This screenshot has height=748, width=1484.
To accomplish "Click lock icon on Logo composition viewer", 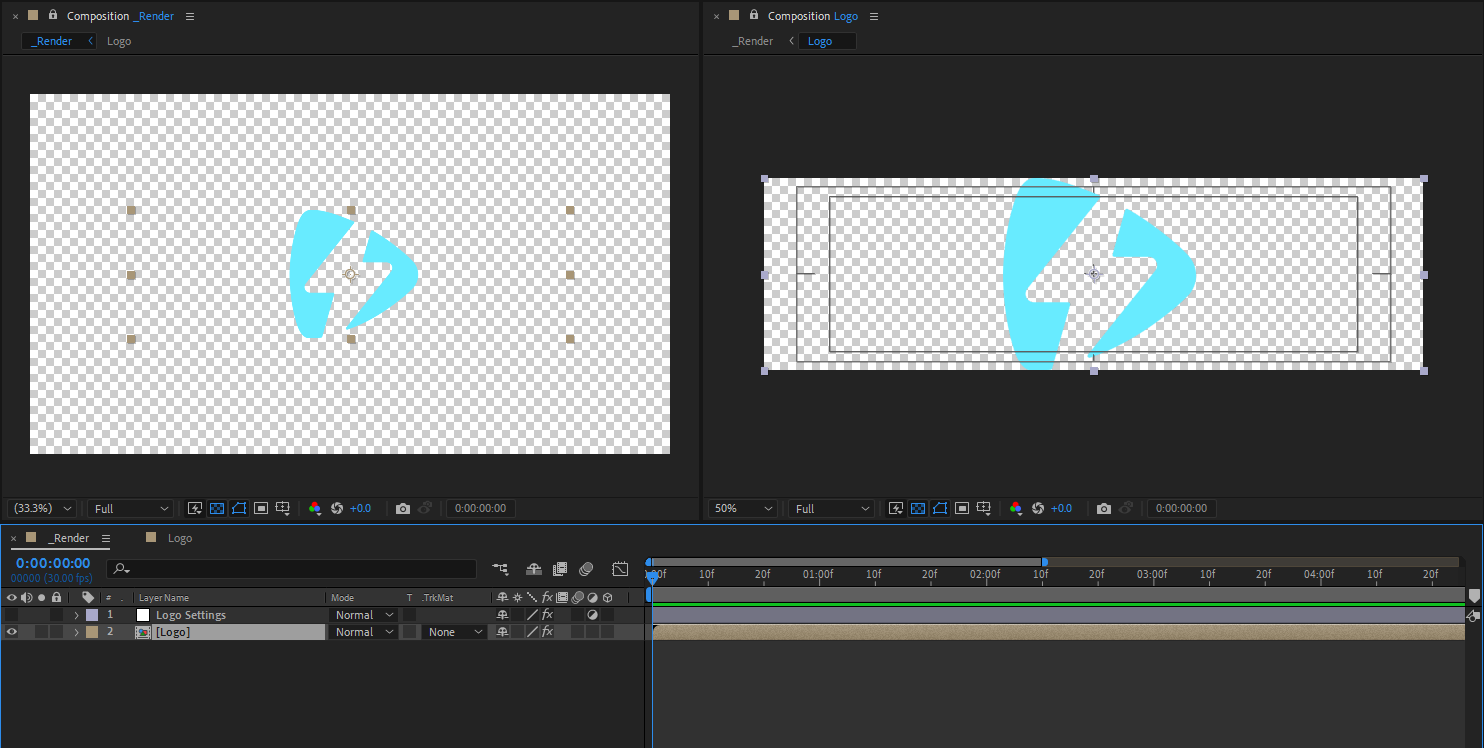I will coord(754,15).
